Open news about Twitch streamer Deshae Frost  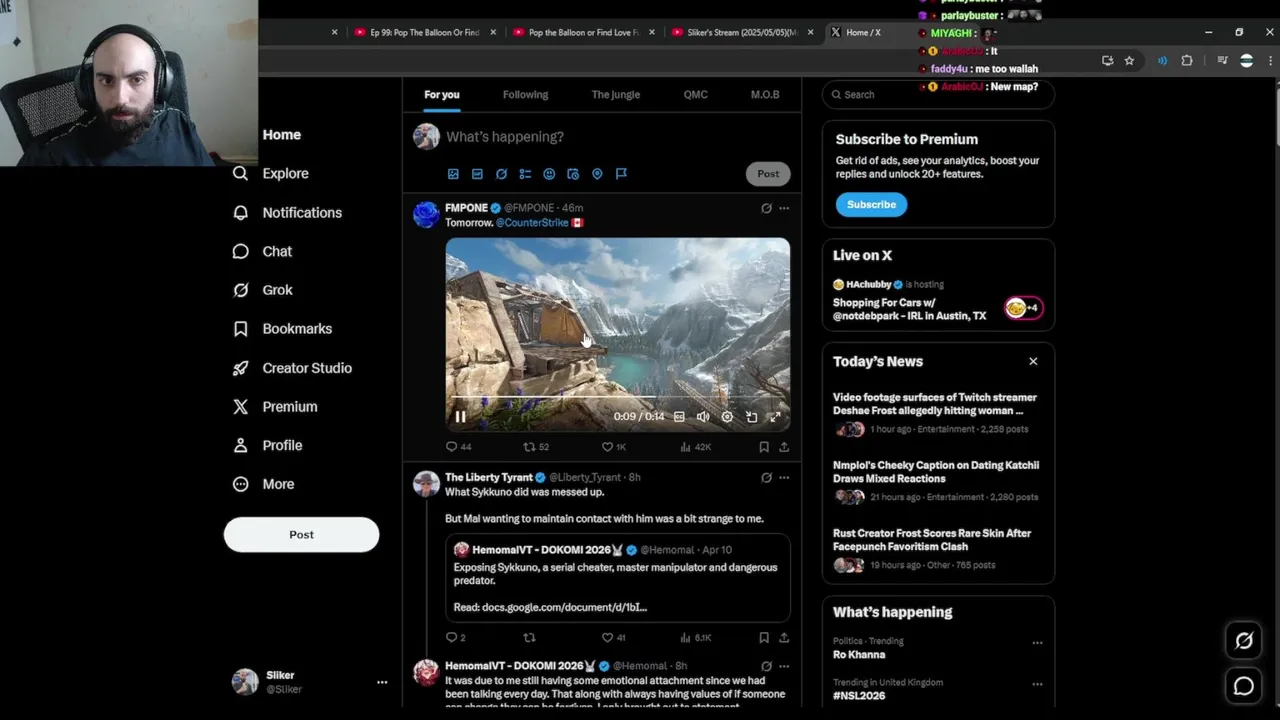(x=938, y=414)
